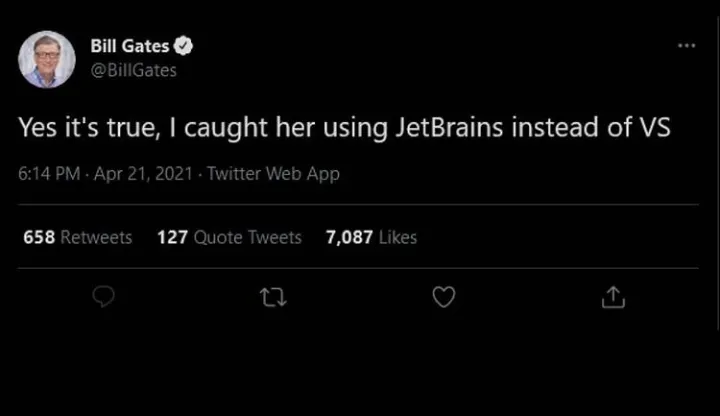View the 658 Retweets list
The image size is (720, 416).
tap(77, 237)
